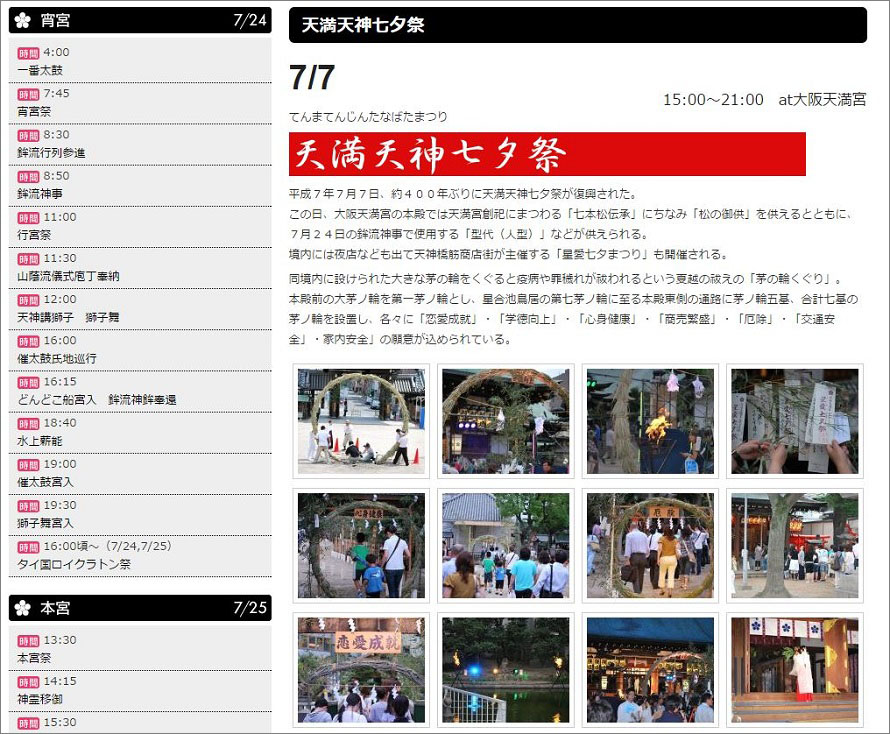Click the 時間 badge at 16:00 催太鼓氏地巡行

pos(28,341)
